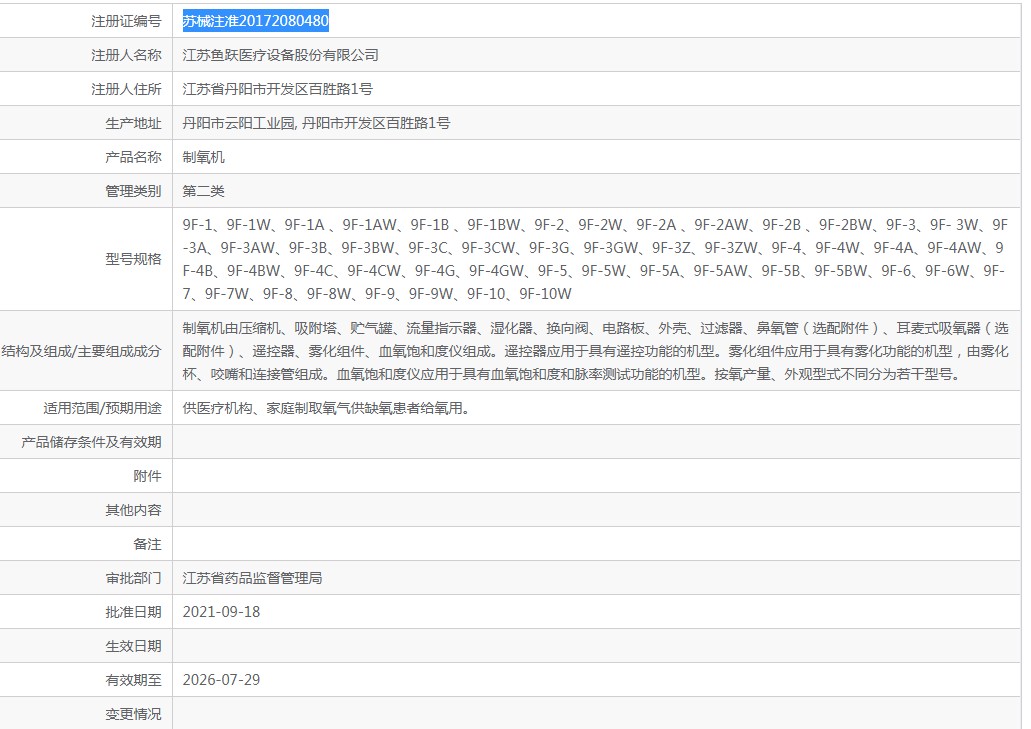This screenshot has height=729, width=1031.
Task: Click the 产品名称 label
Action: (133, 157)
